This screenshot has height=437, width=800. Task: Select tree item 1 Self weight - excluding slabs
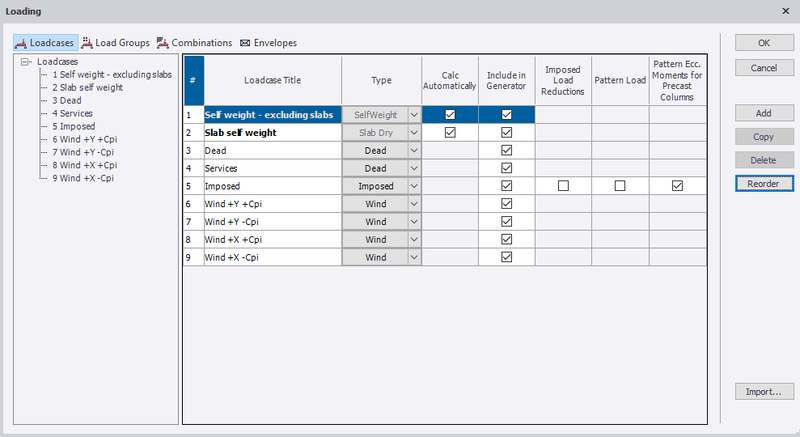click(112, 74)
